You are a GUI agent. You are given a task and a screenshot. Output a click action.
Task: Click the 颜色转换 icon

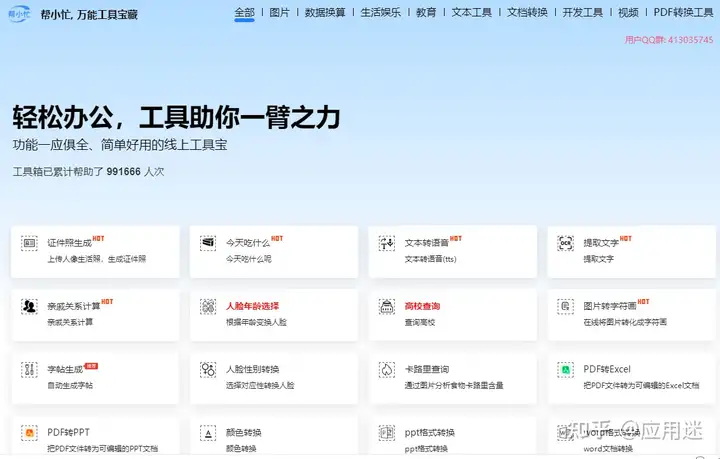[x=208, y=432]
